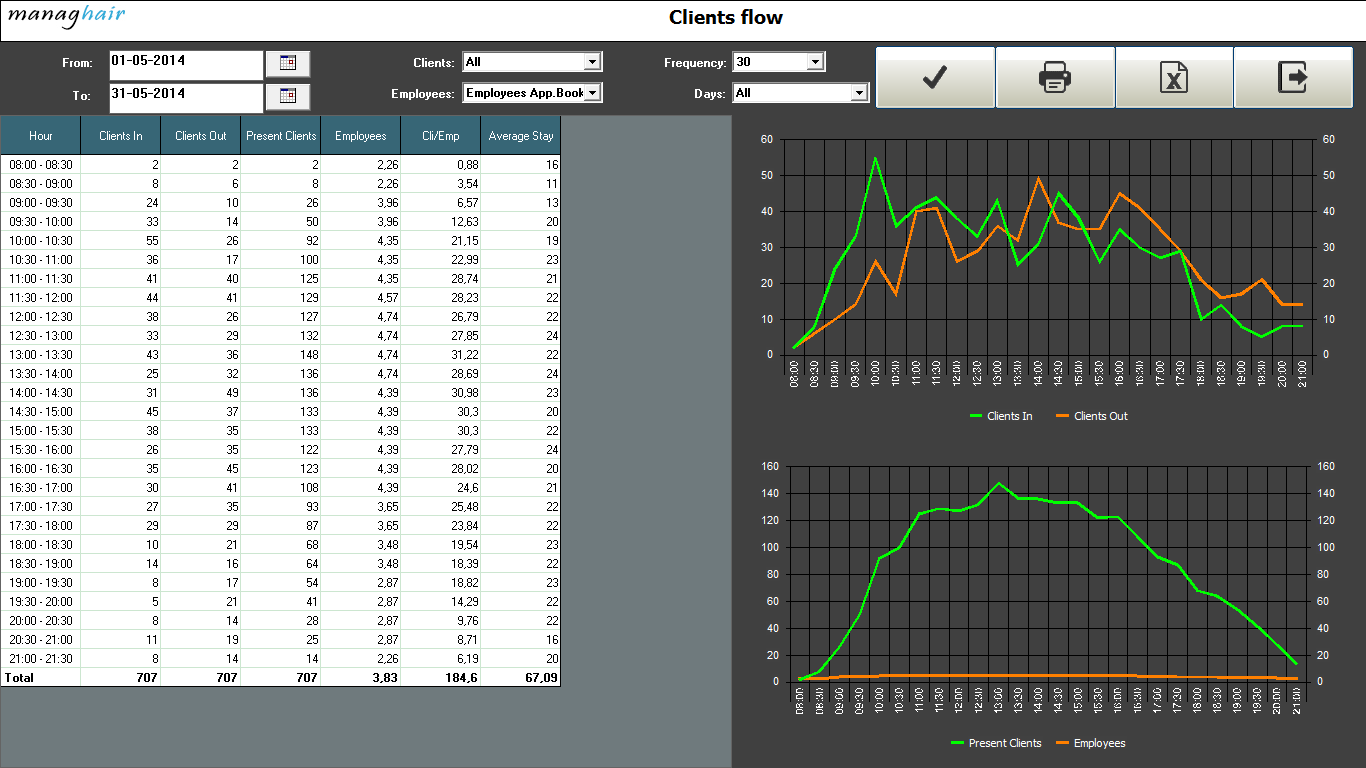
Task: Expand the Employees dropdown
Action: (592, 93)
